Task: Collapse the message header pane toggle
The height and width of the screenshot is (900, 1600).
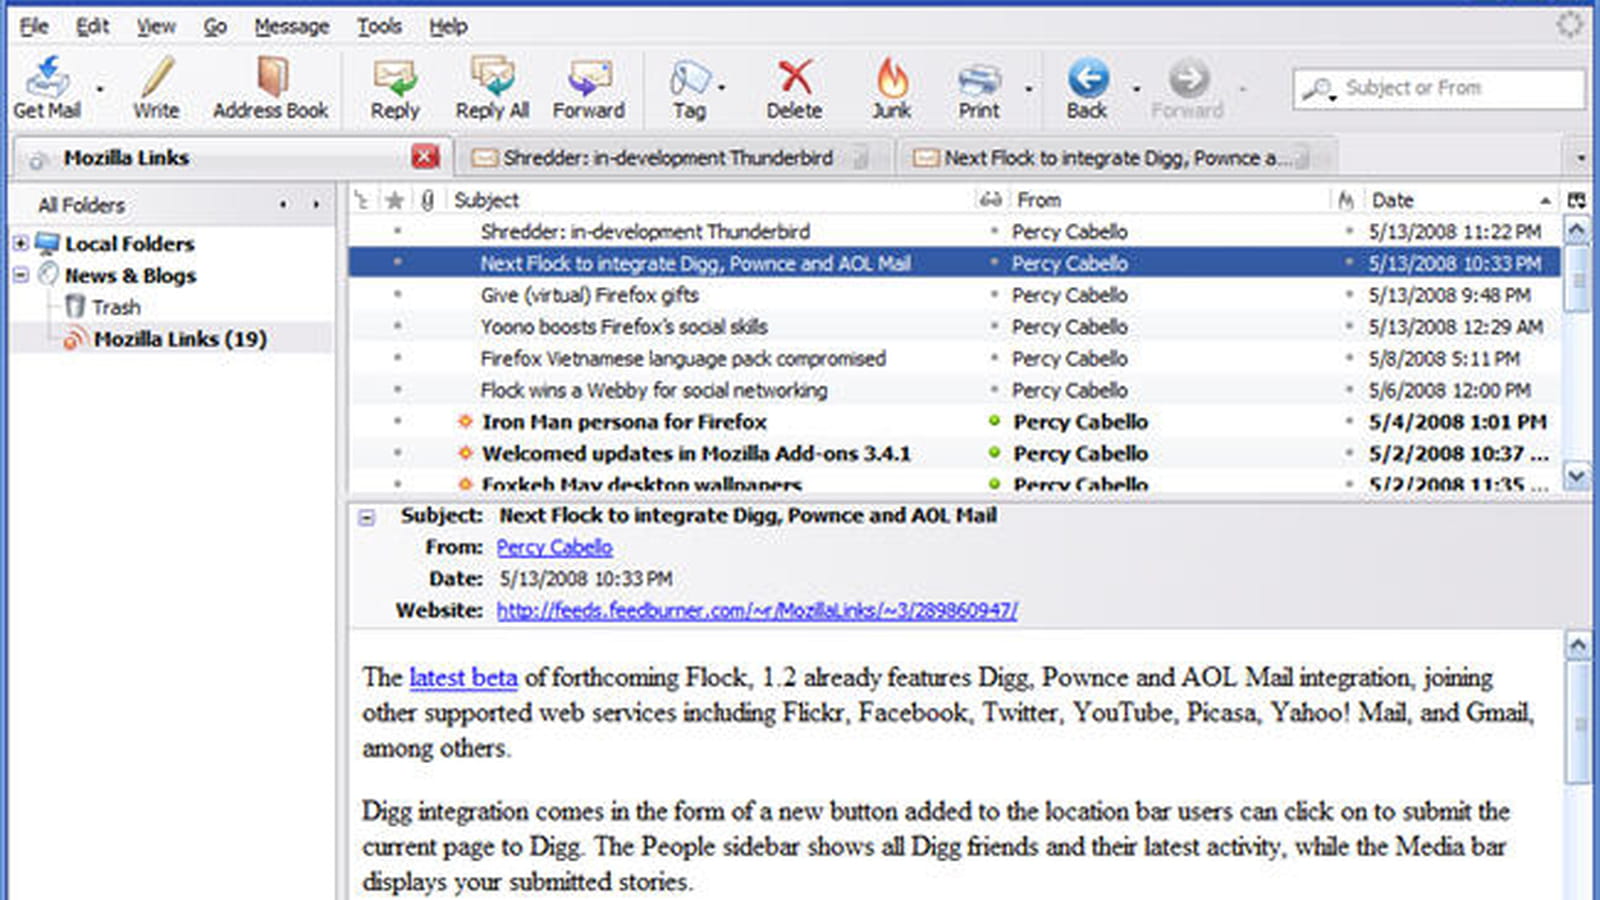Action: click(x=367, y=517)
